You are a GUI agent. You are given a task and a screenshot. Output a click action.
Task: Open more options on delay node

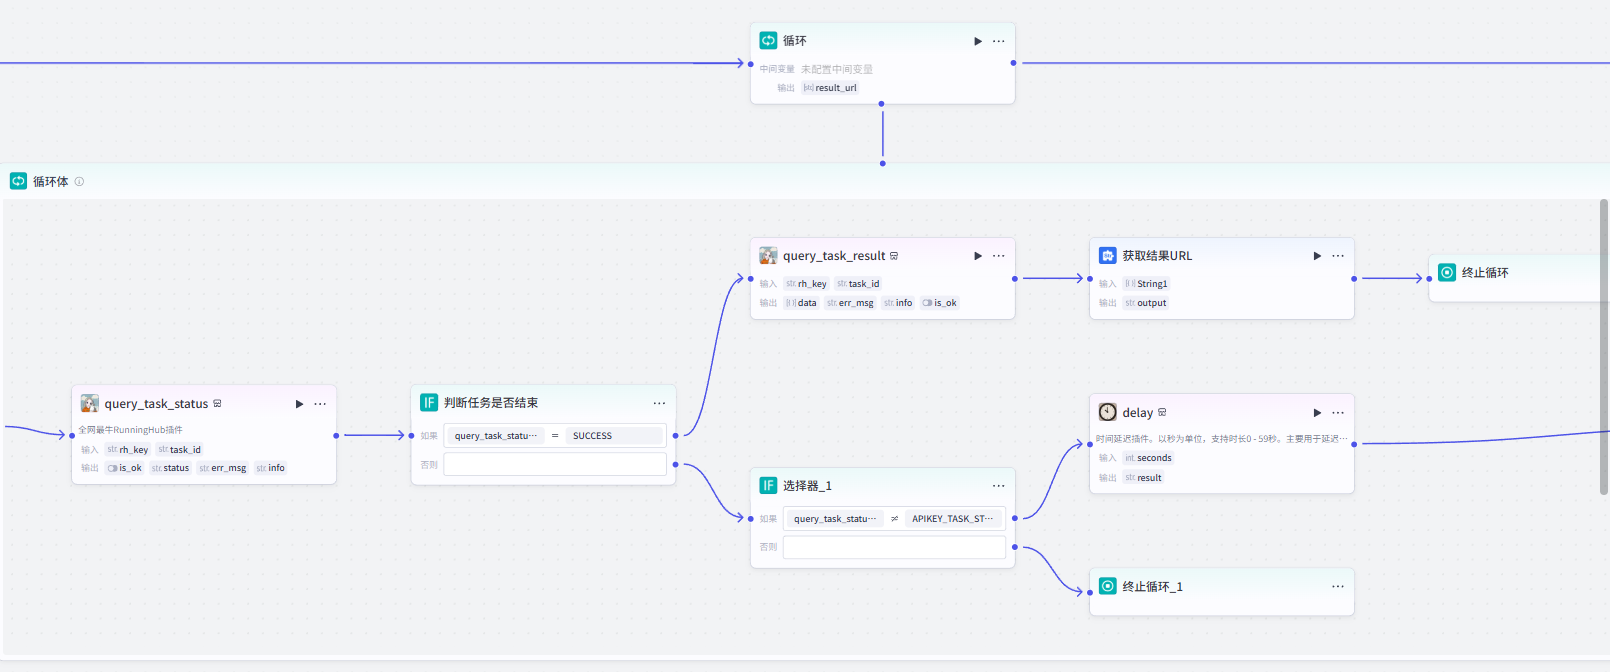coord(1338,413)
